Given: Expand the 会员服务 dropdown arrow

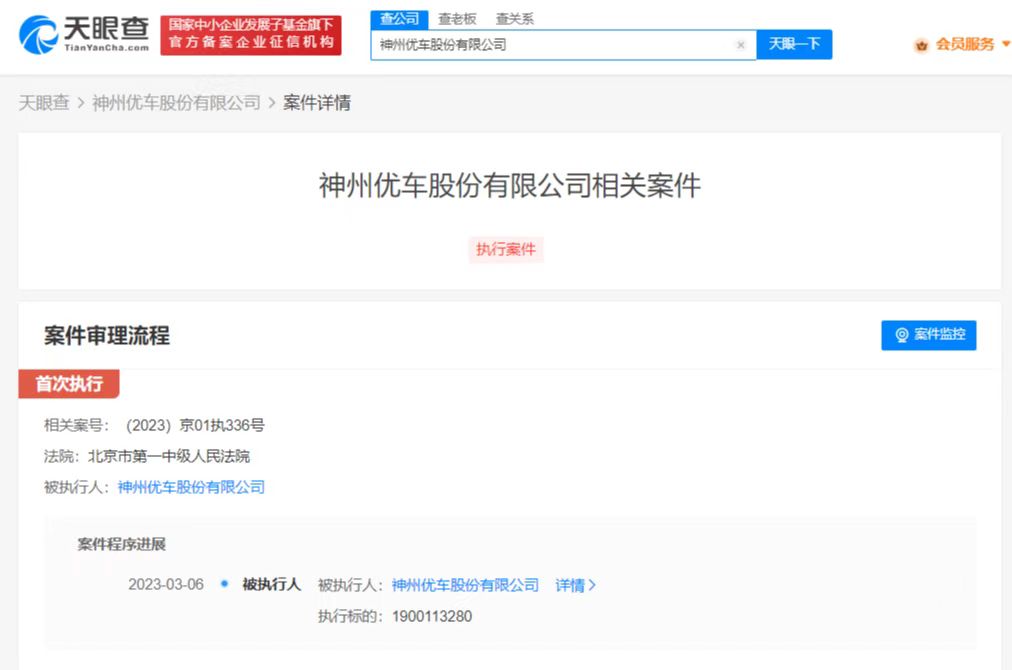Looking at the screenshot, I should point(1006,45).
